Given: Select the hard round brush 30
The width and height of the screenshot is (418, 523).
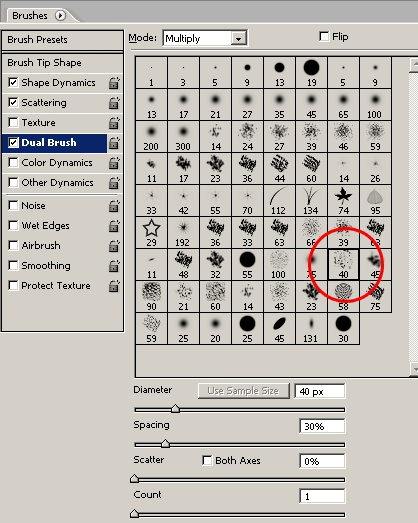Looking at the screenshot, I should click(x=344, y=329).
